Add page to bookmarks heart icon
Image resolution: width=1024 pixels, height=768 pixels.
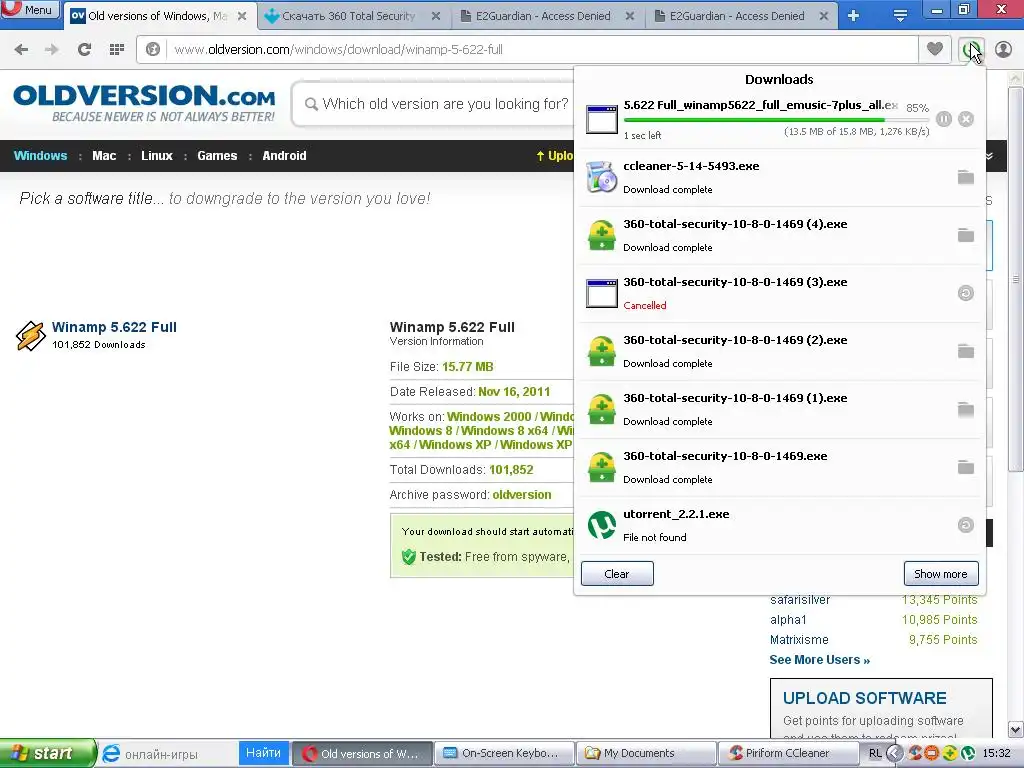935,49
